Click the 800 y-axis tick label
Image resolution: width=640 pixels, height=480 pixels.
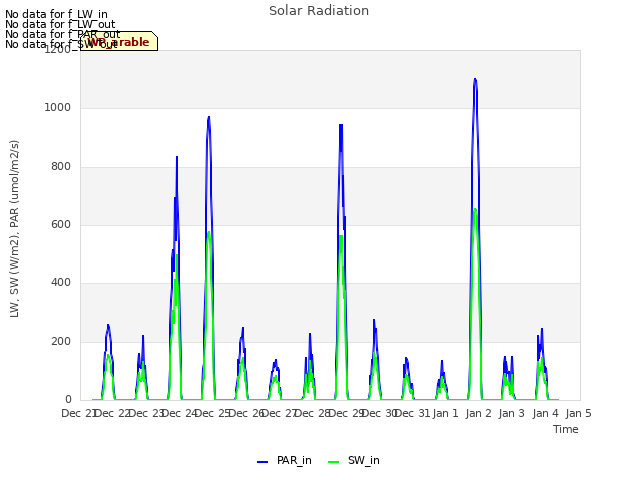point(61,167)
